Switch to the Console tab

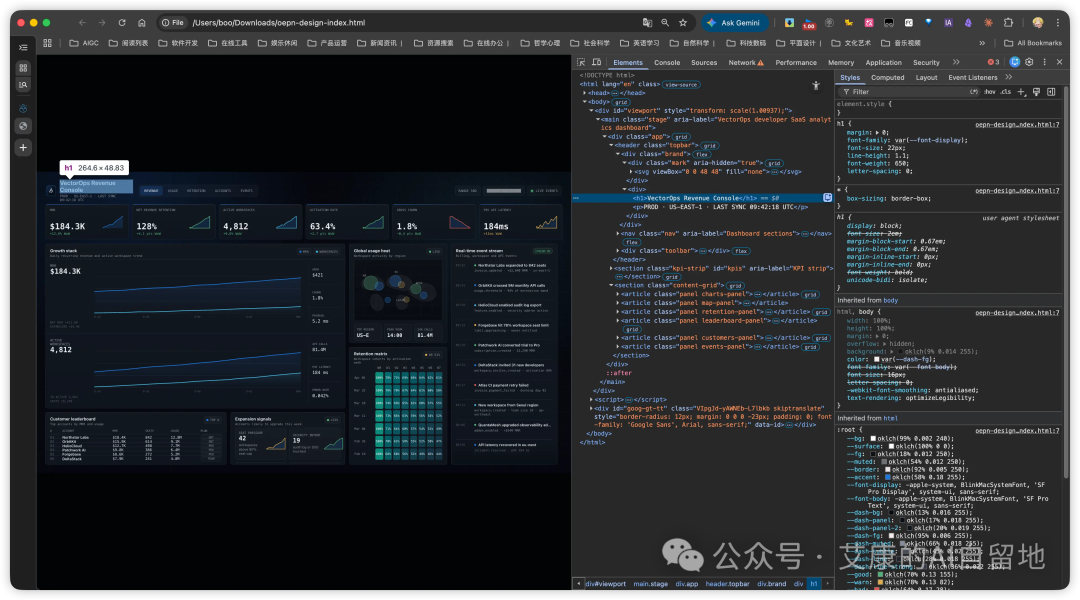click(x=667, y=62)
